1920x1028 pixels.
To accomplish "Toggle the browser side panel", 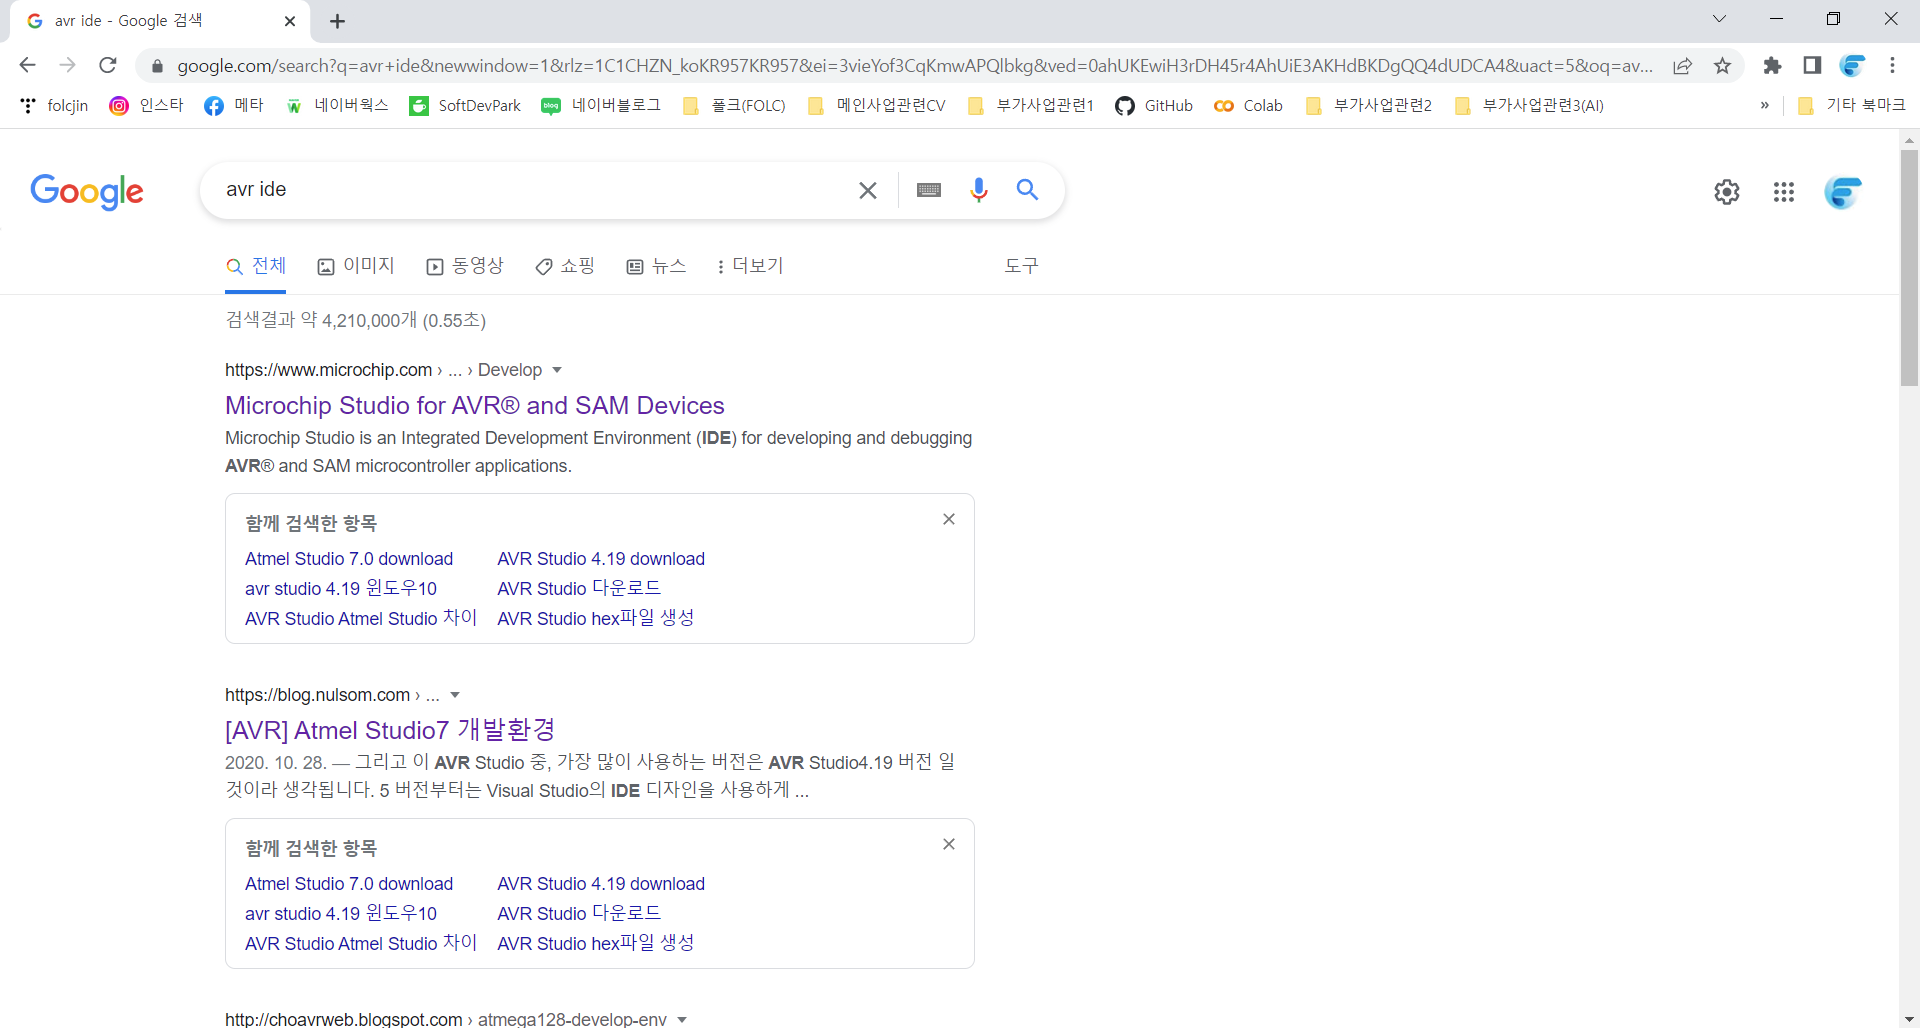I will pos(1812,66).
